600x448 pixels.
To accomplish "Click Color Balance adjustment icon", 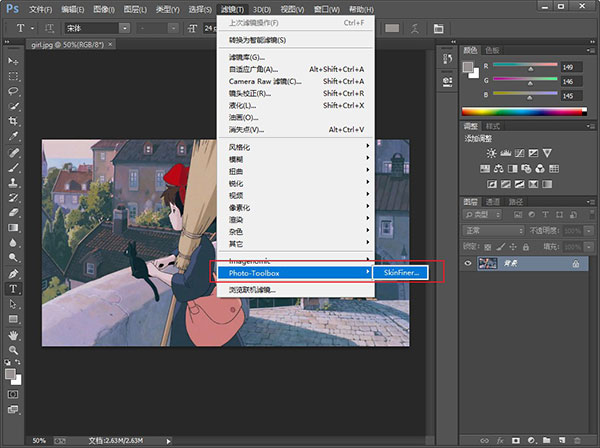I will point(499,168).
